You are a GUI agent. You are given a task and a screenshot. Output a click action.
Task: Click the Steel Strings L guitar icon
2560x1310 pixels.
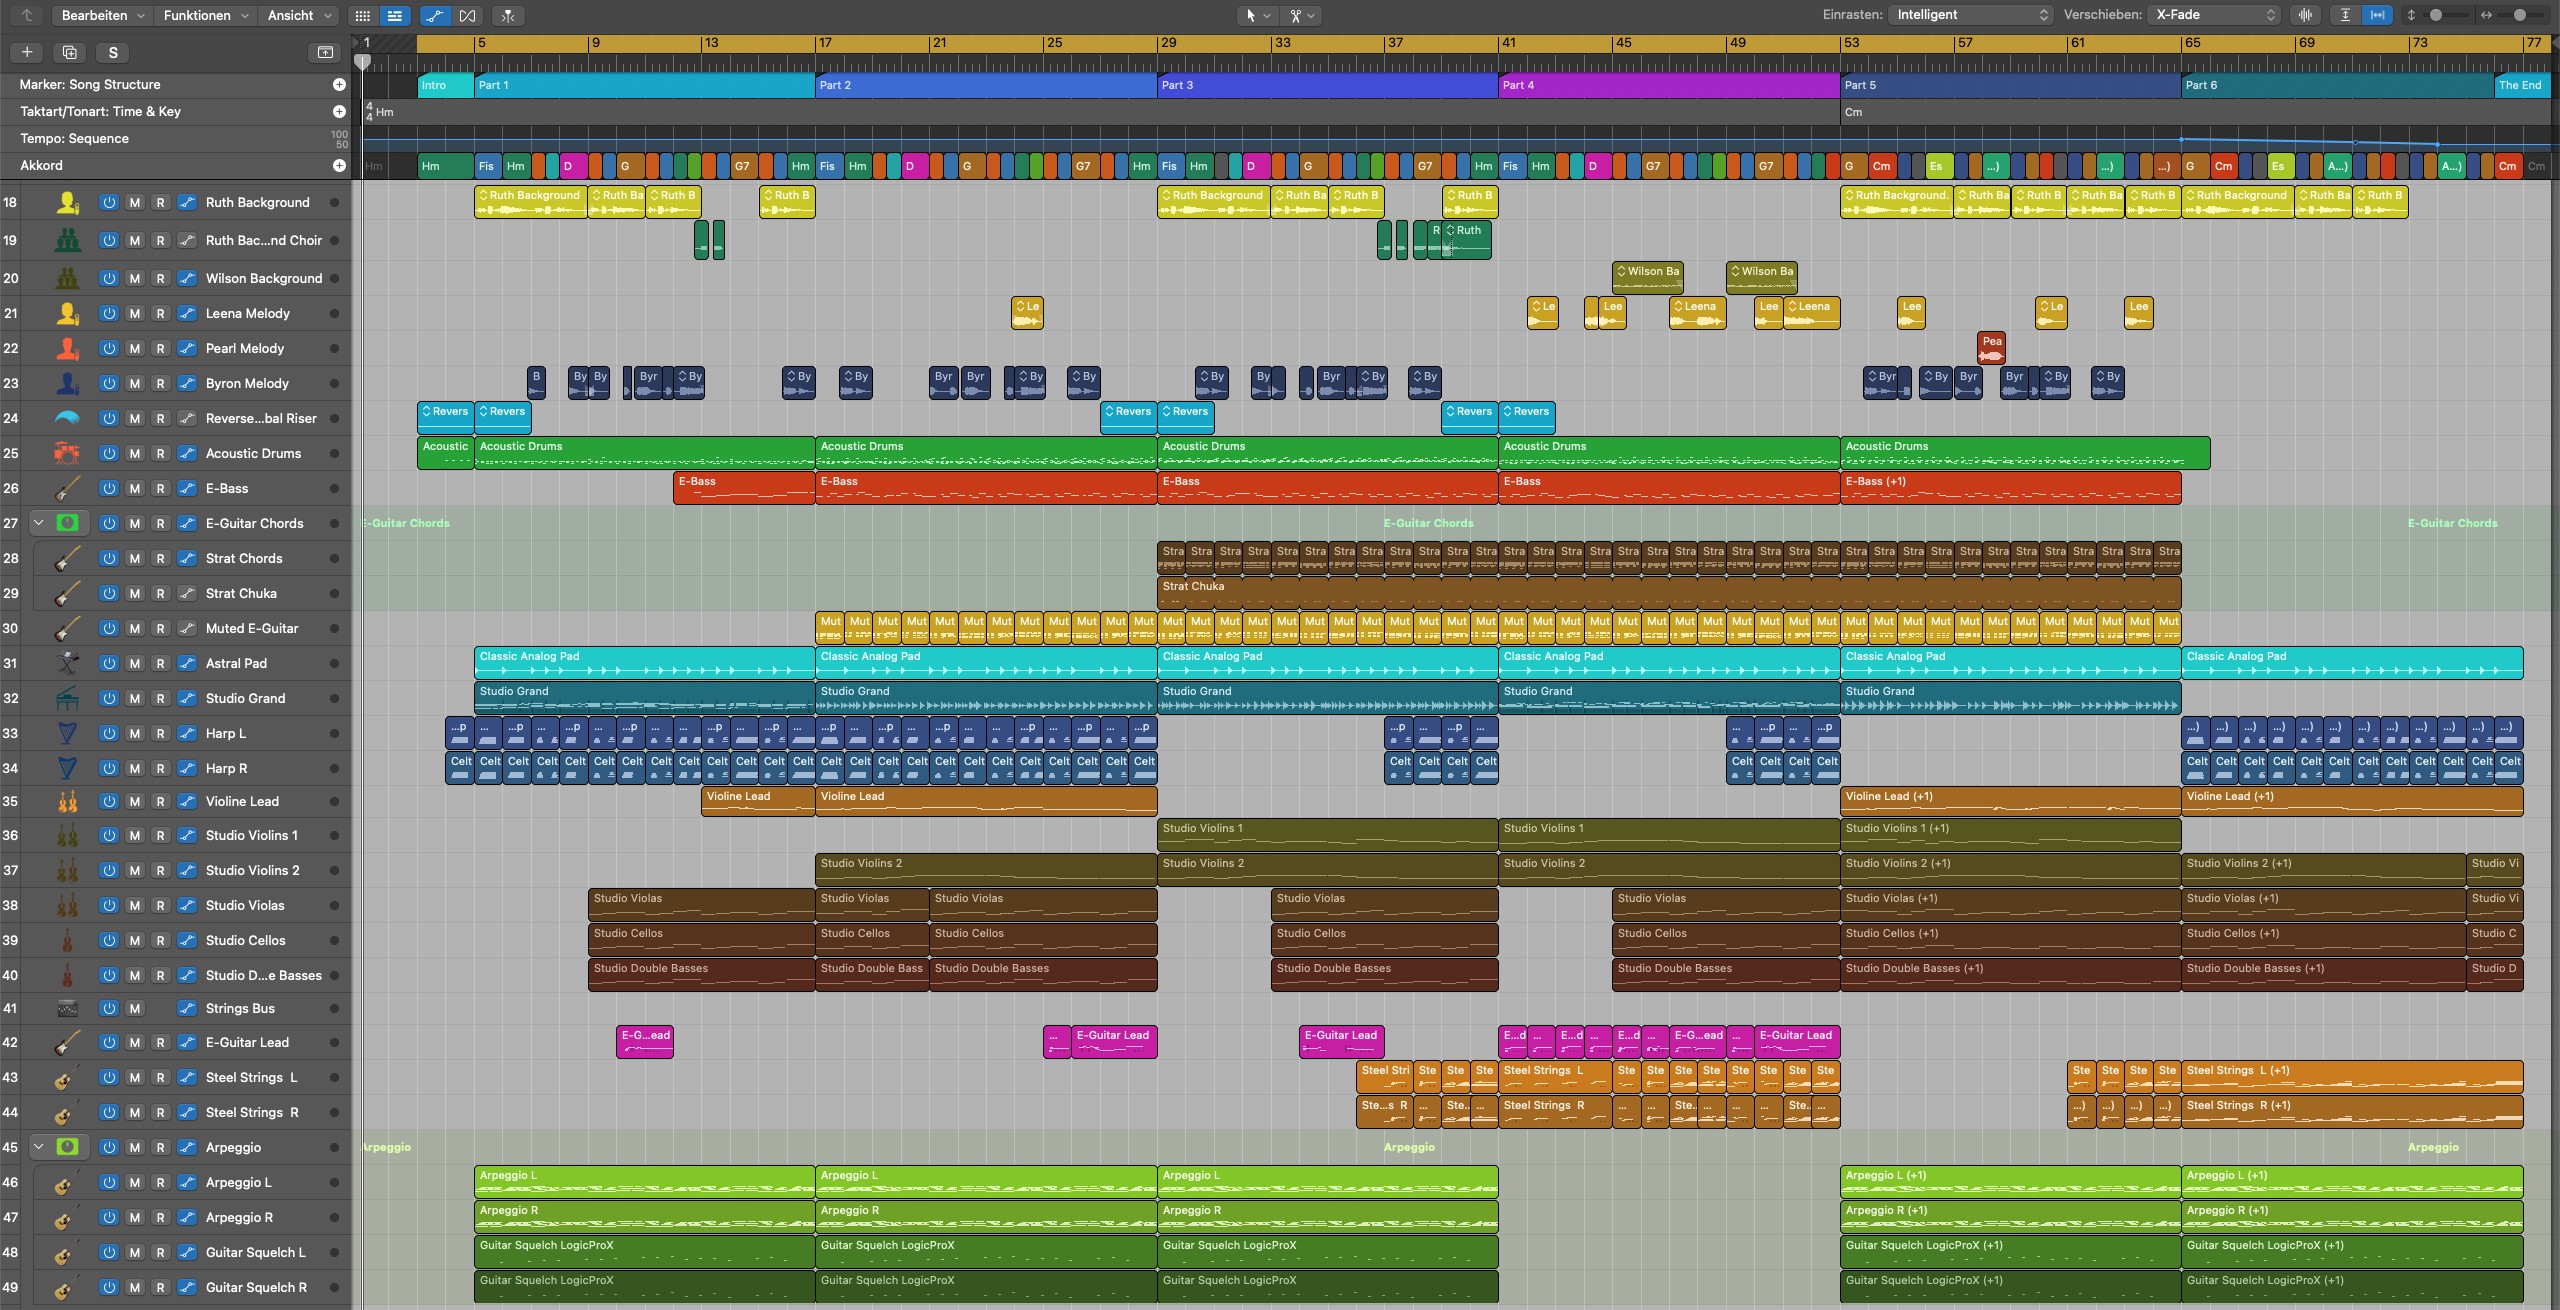[x=67, y=1077]
